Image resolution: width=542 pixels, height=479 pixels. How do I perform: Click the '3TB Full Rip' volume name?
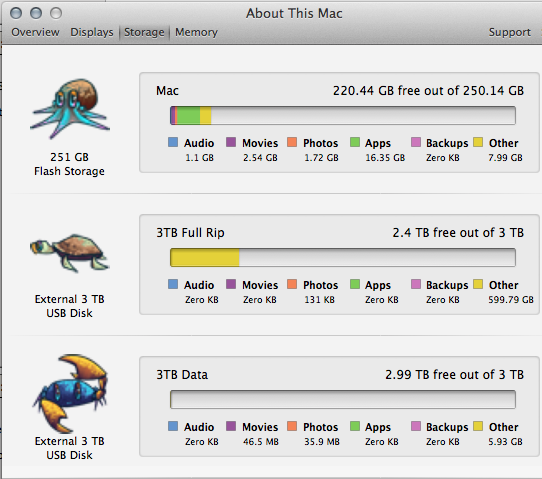pyautogui.click(x=190, y=233)
